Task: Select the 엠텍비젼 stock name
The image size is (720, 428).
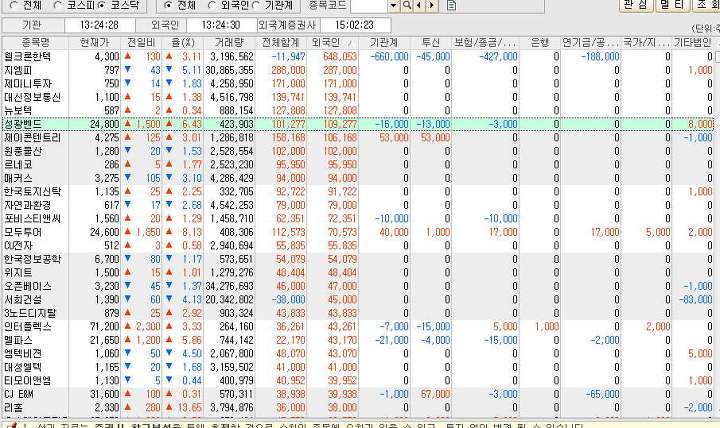Action: pyautogui.click(x=22, y=354)
